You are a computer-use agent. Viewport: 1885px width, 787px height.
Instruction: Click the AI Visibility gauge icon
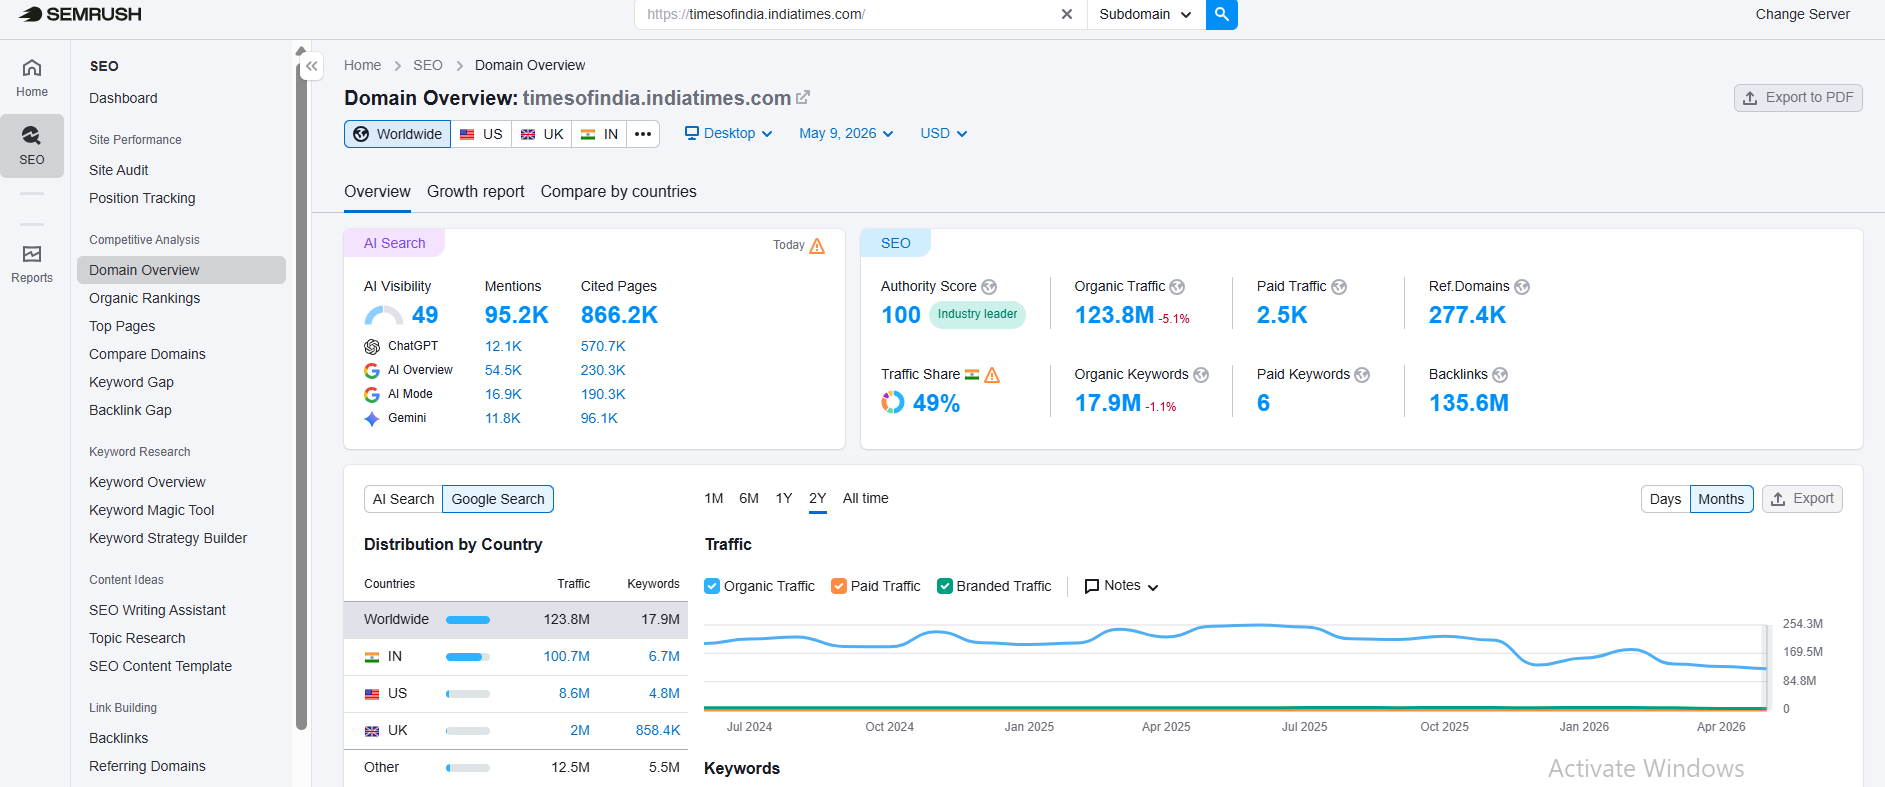point(384,316)
